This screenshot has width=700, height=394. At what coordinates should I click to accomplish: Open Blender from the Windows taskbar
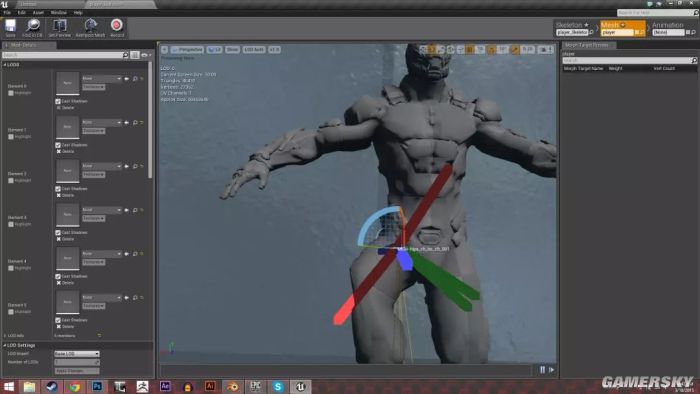(x=233, y=386)
